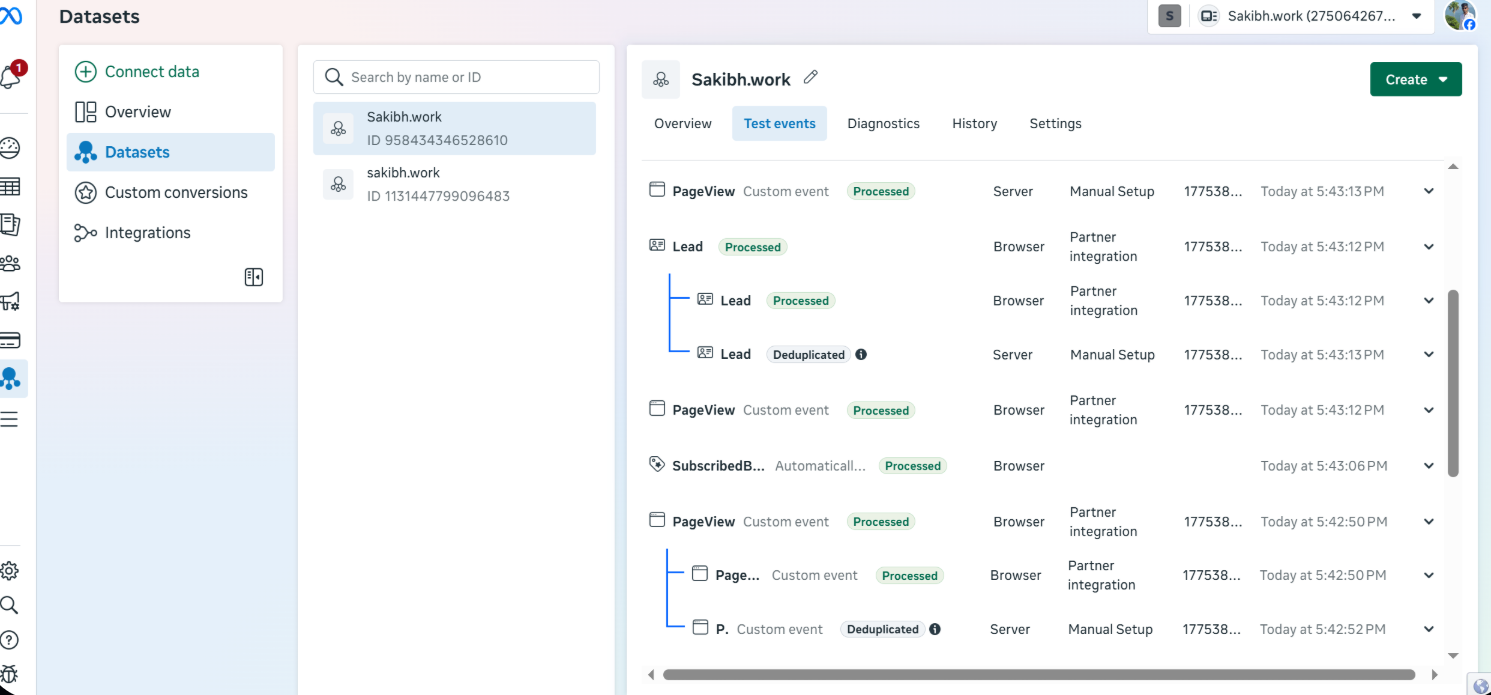1491x695 pixels.
Task: Open the help question mark icon
Action: [10, 640]
